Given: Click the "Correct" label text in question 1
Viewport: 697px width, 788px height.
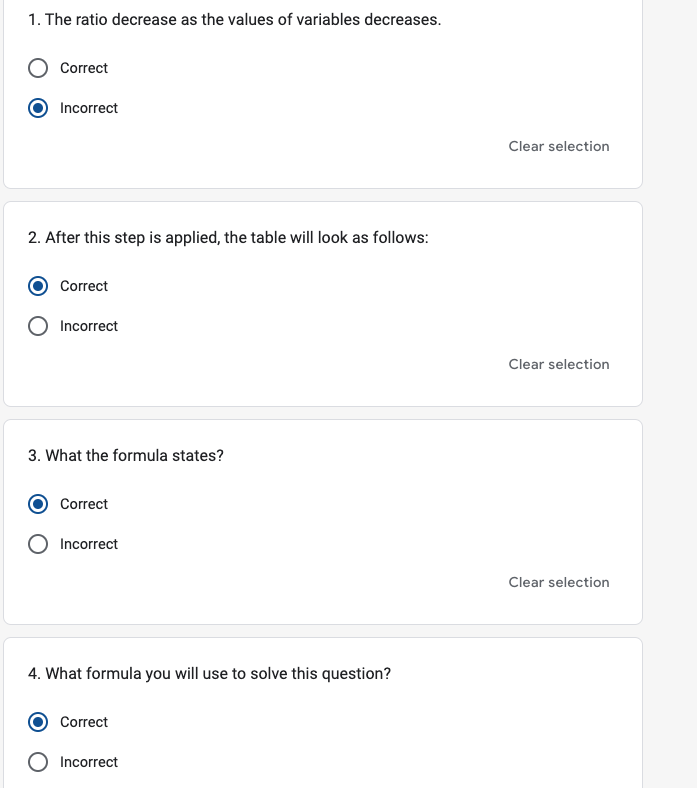Looking at the screenshot, I should coord(84,68).
